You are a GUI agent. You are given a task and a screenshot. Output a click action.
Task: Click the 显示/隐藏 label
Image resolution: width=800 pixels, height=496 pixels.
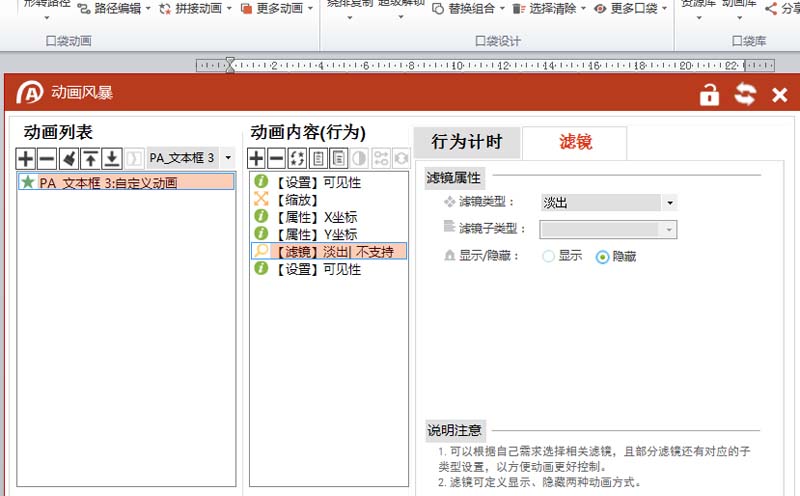pos(488,256)
